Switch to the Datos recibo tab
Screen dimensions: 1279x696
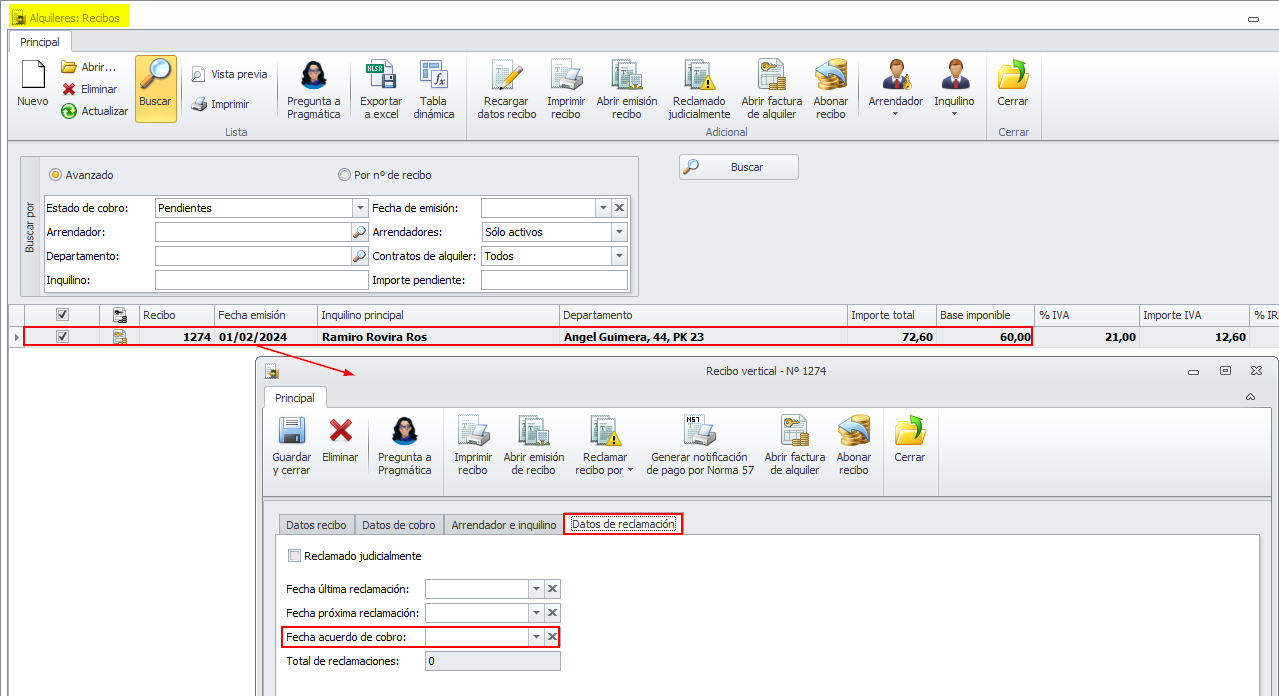(316, 525)
